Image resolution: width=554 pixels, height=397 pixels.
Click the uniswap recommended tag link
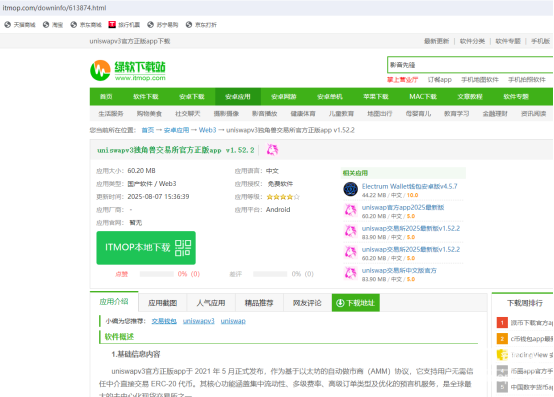(x=233, y=321)
